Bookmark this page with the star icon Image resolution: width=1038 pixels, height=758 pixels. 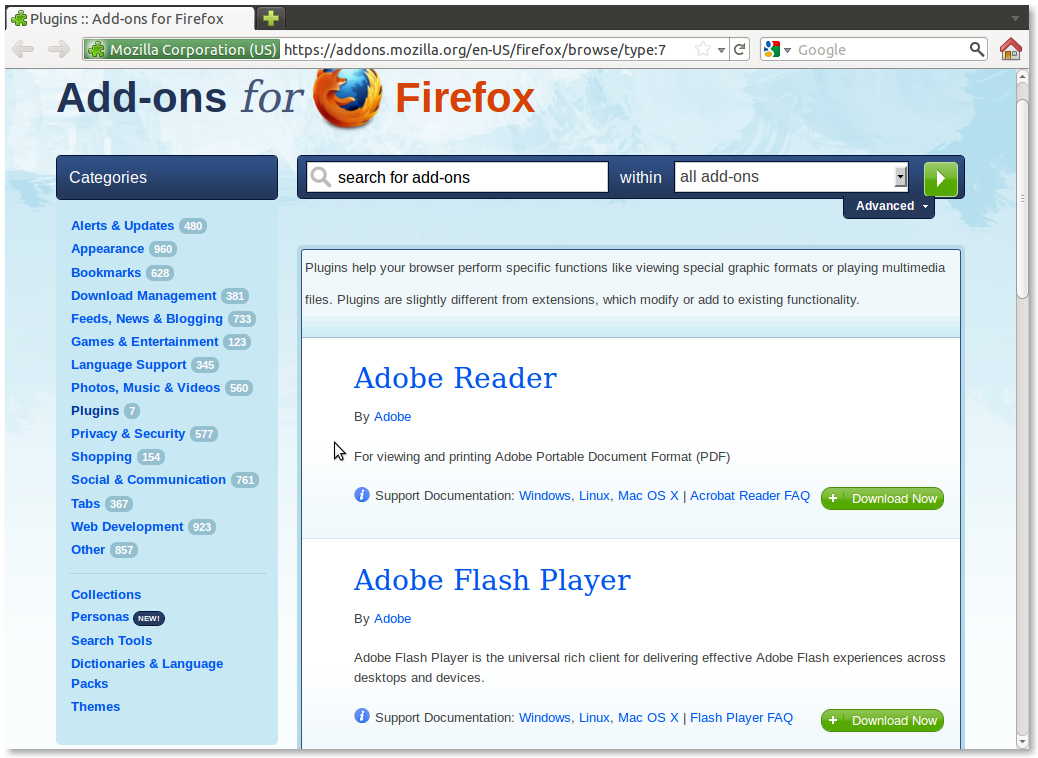(x=703, y=49)
